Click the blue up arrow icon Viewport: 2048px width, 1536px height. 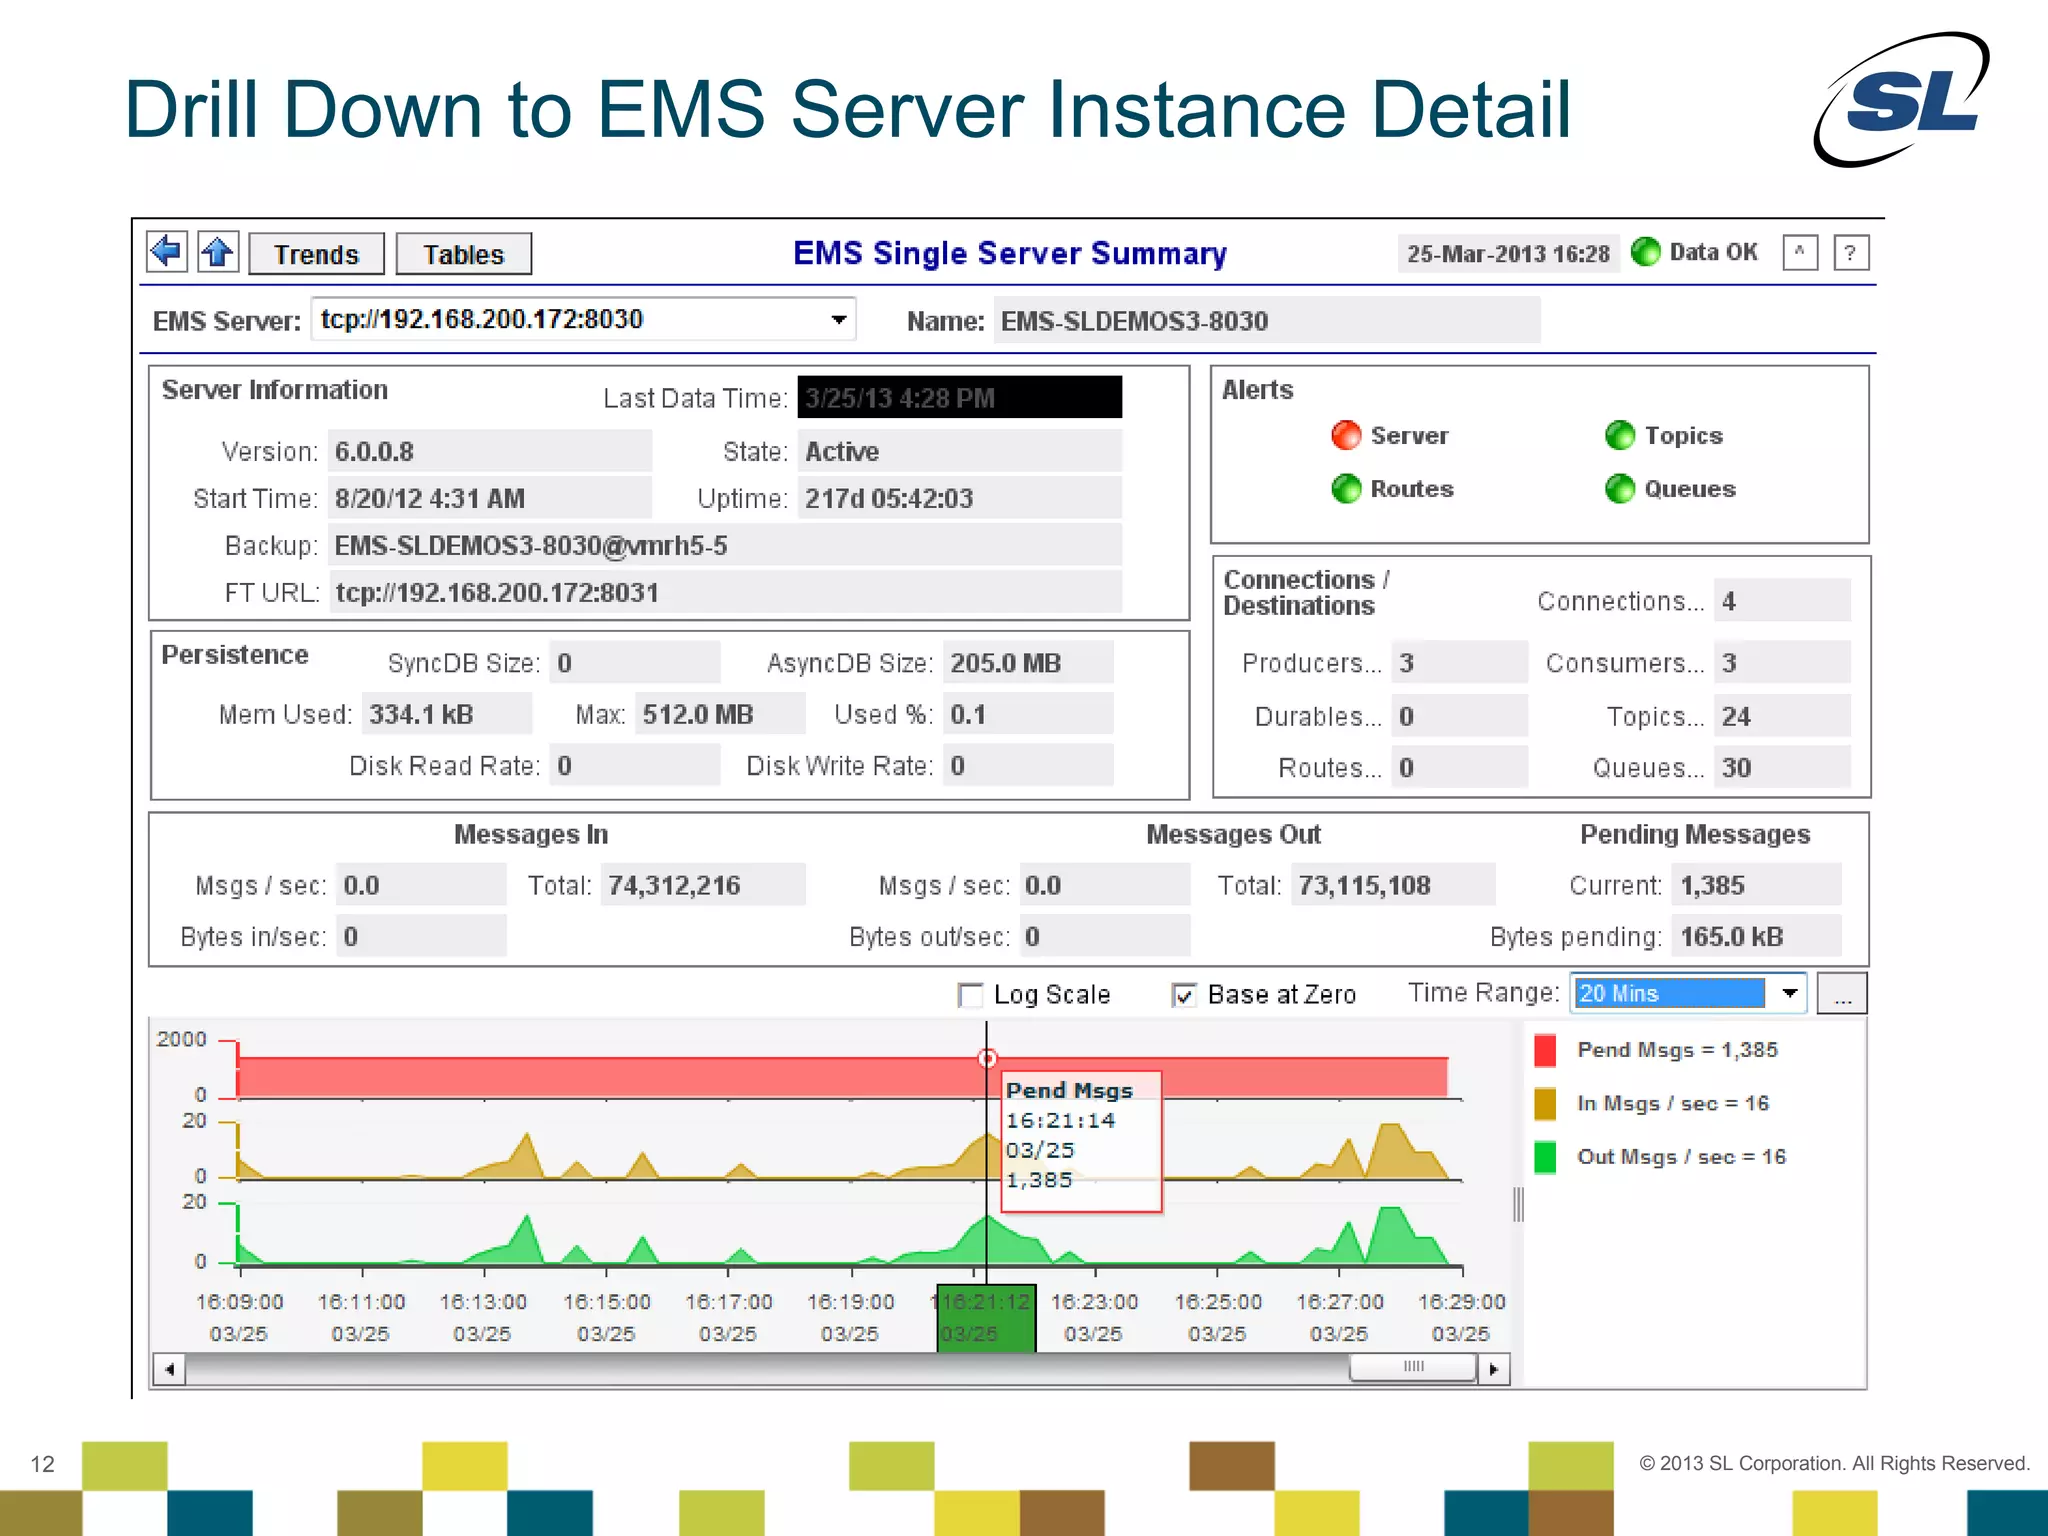click(x=217, y=252)
